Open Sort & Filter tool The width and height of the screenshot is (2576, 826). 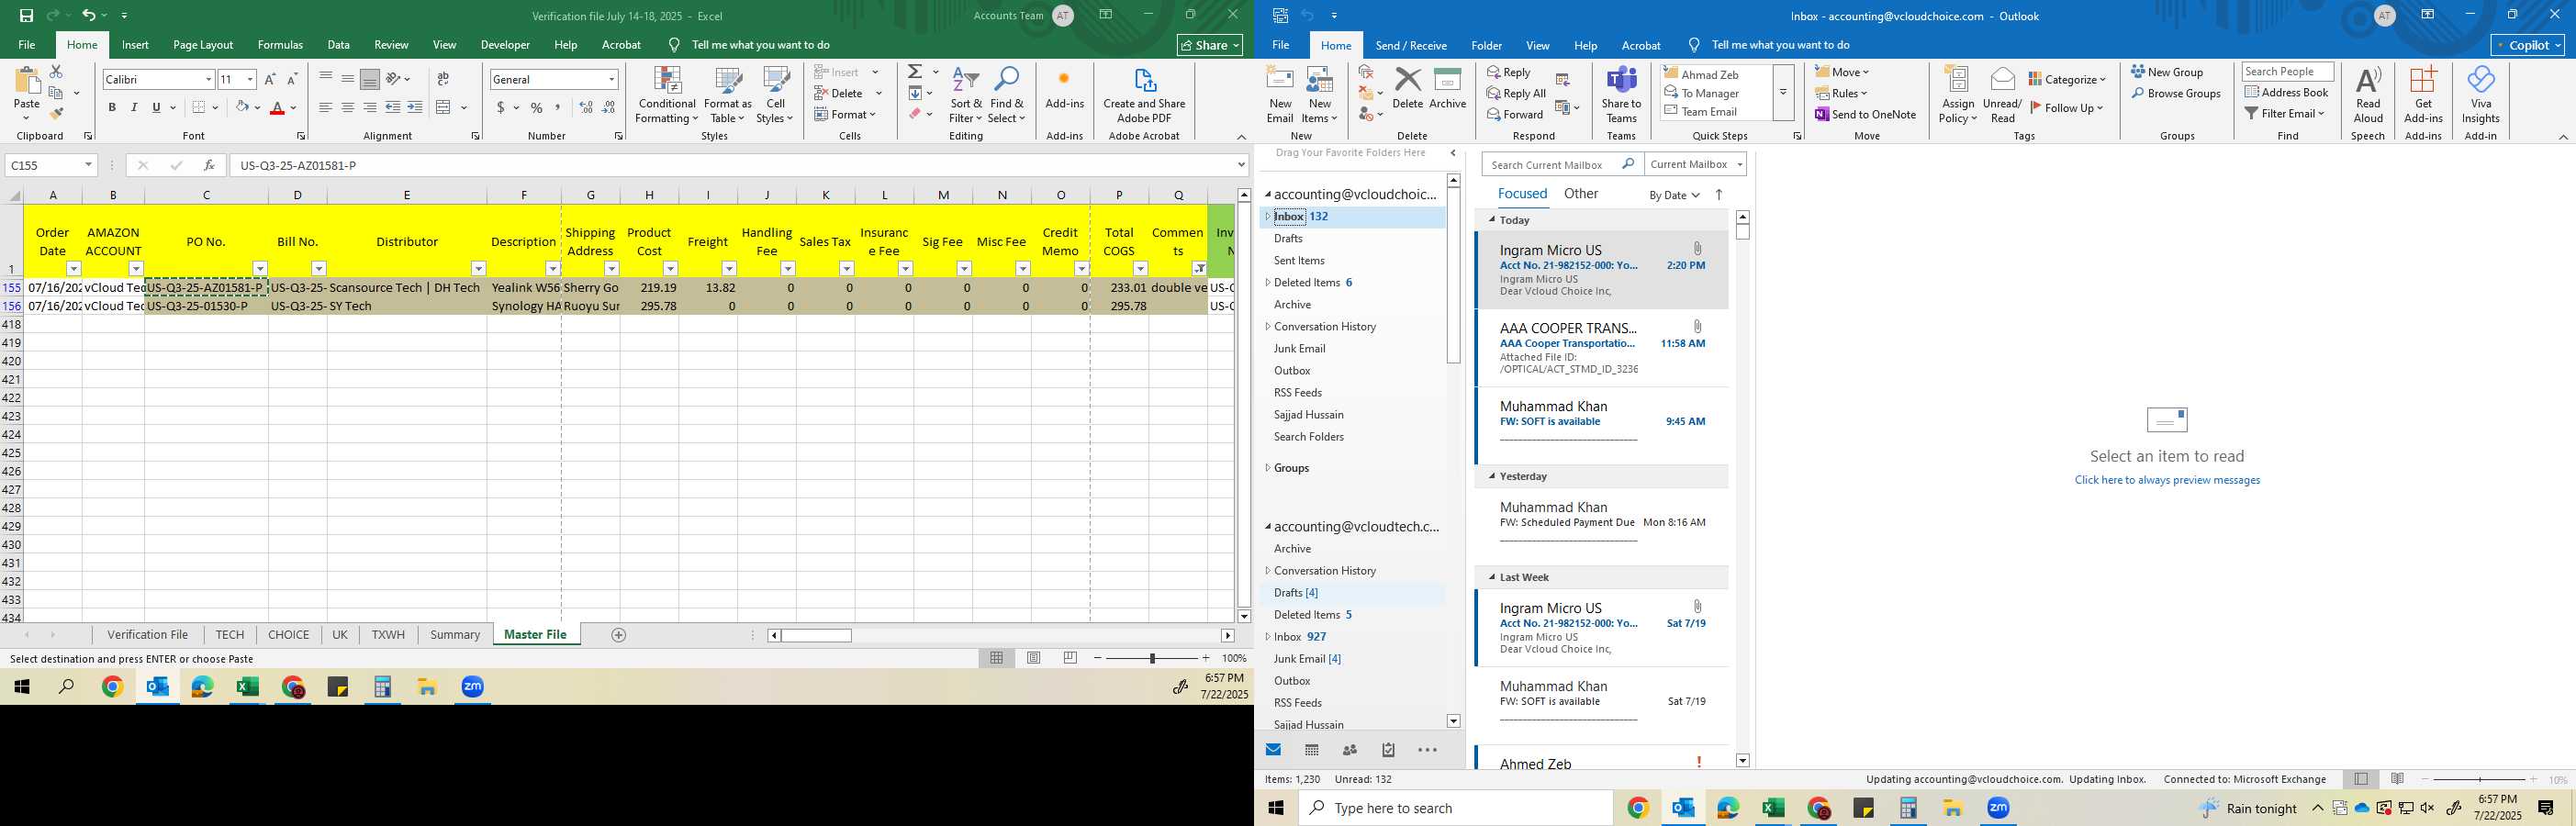click(966, 96)
